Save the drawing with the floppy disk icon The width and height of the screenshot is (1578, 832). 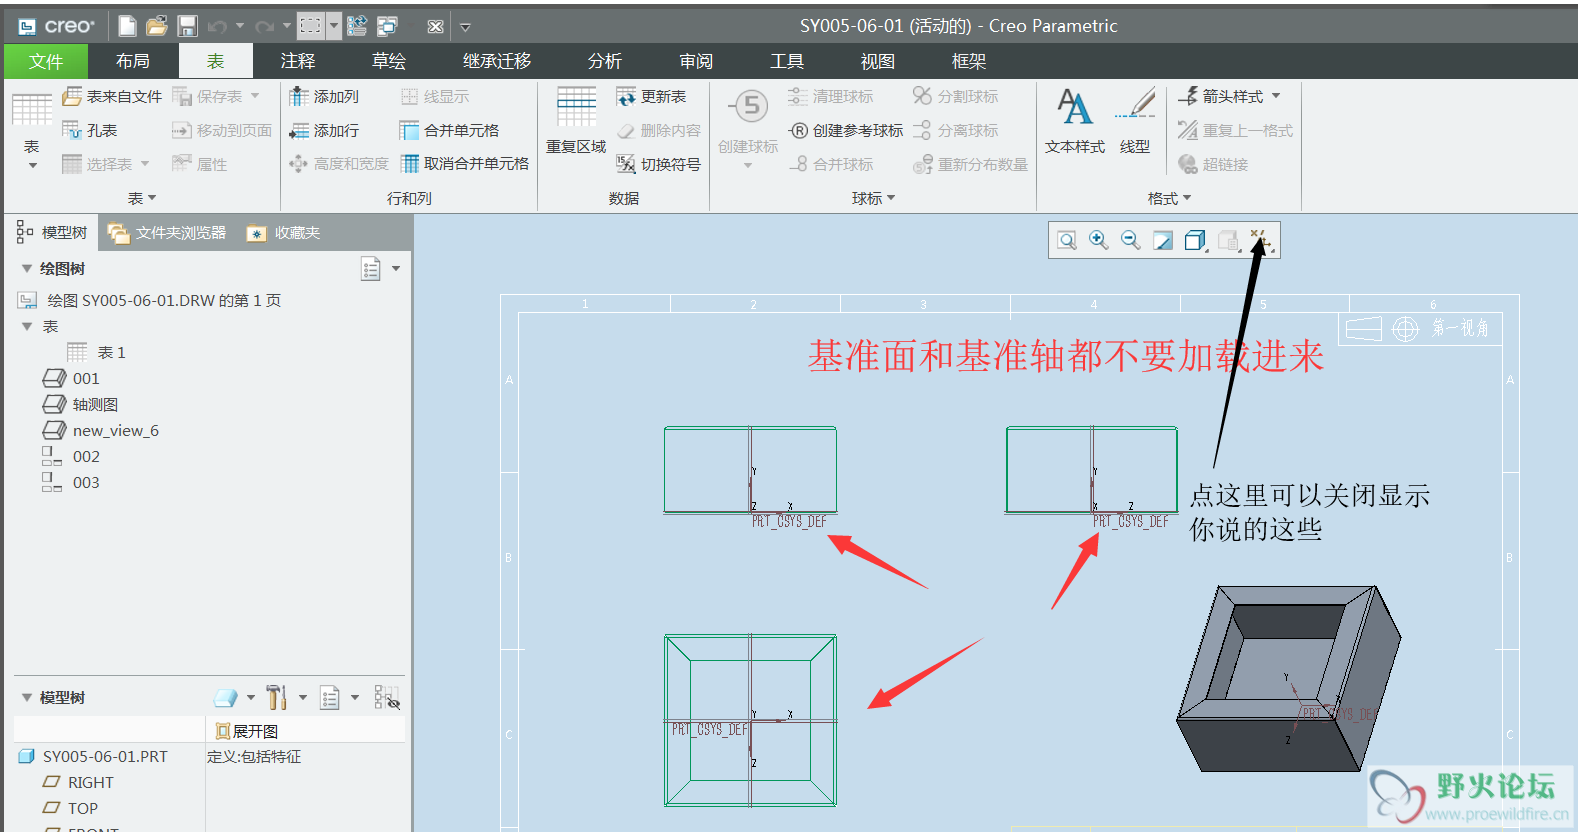[187, 26]
